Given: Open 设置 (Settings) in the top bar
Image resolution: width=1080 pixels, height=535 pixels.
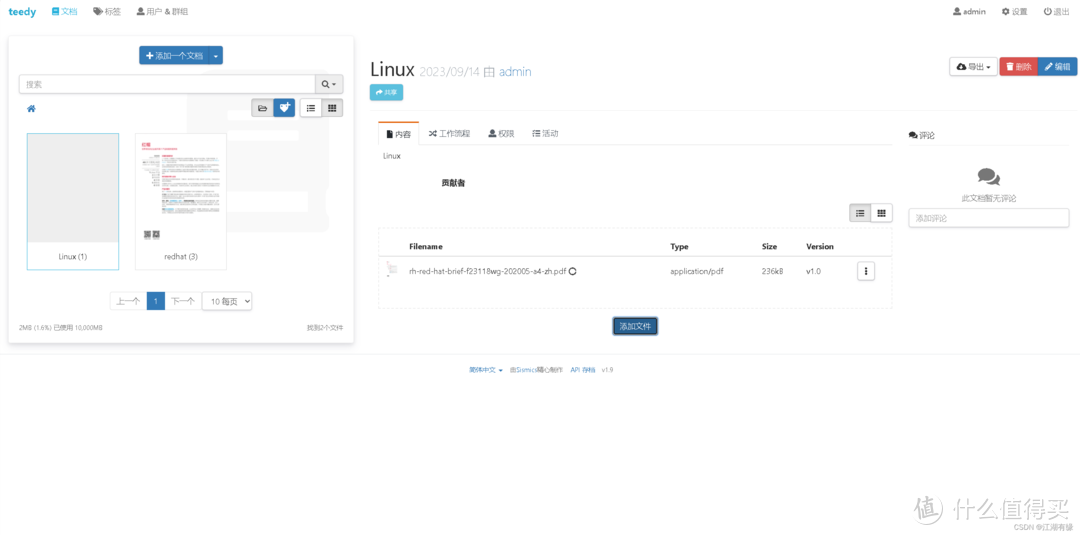Looking at the screenshot, I should [x=1014, y=12].
